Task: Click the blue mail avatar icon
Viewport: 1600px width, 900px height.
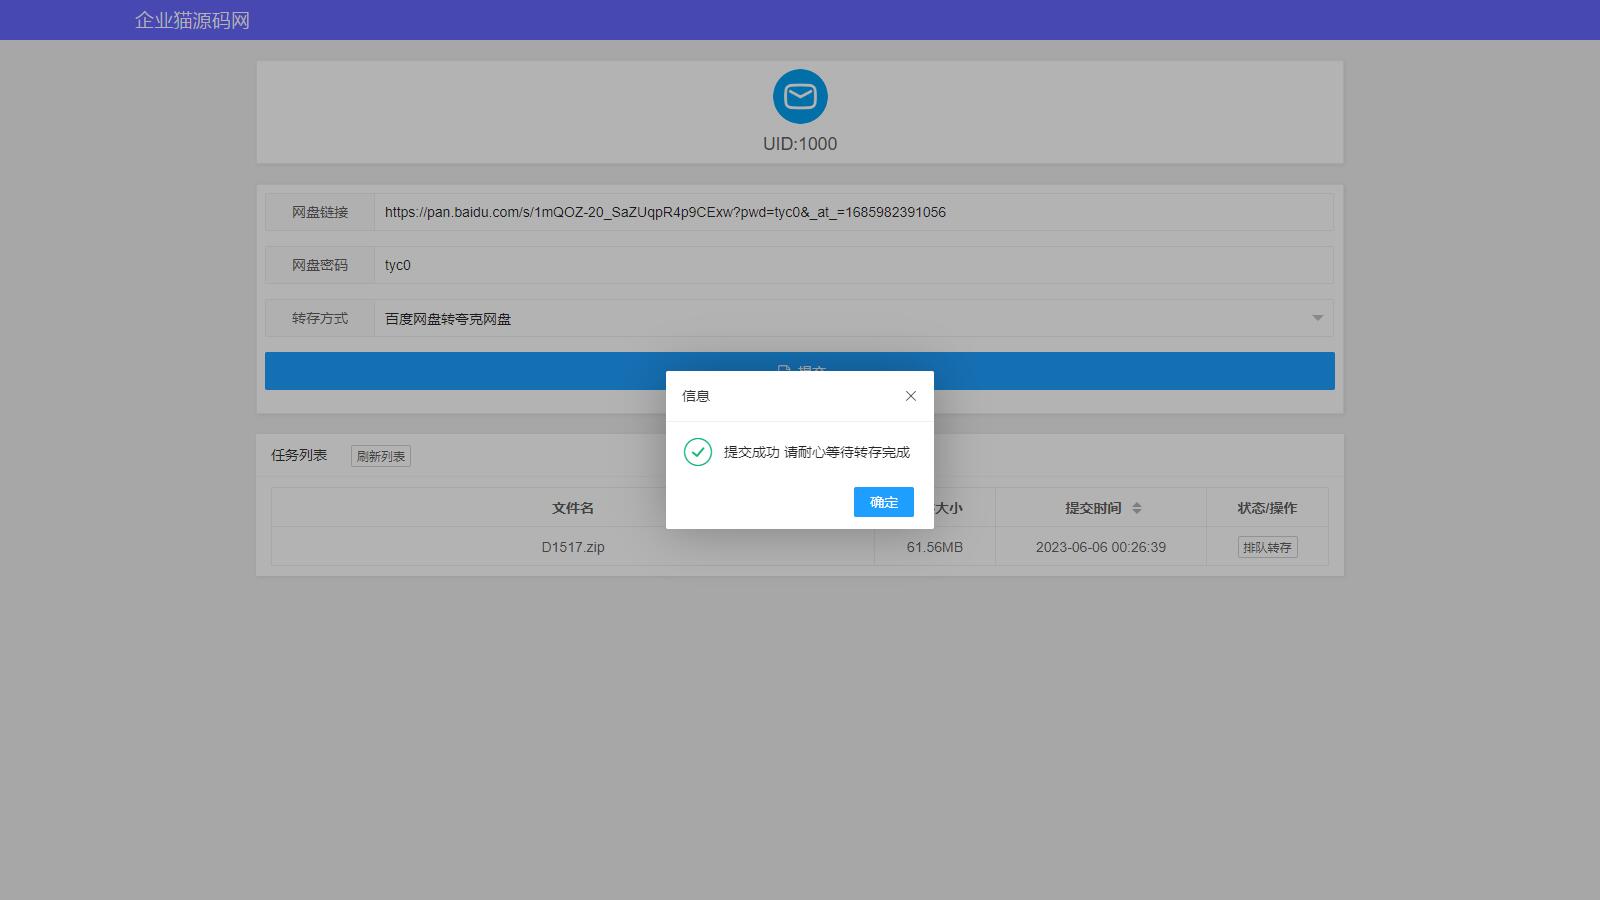Action: tap(800, 96)
